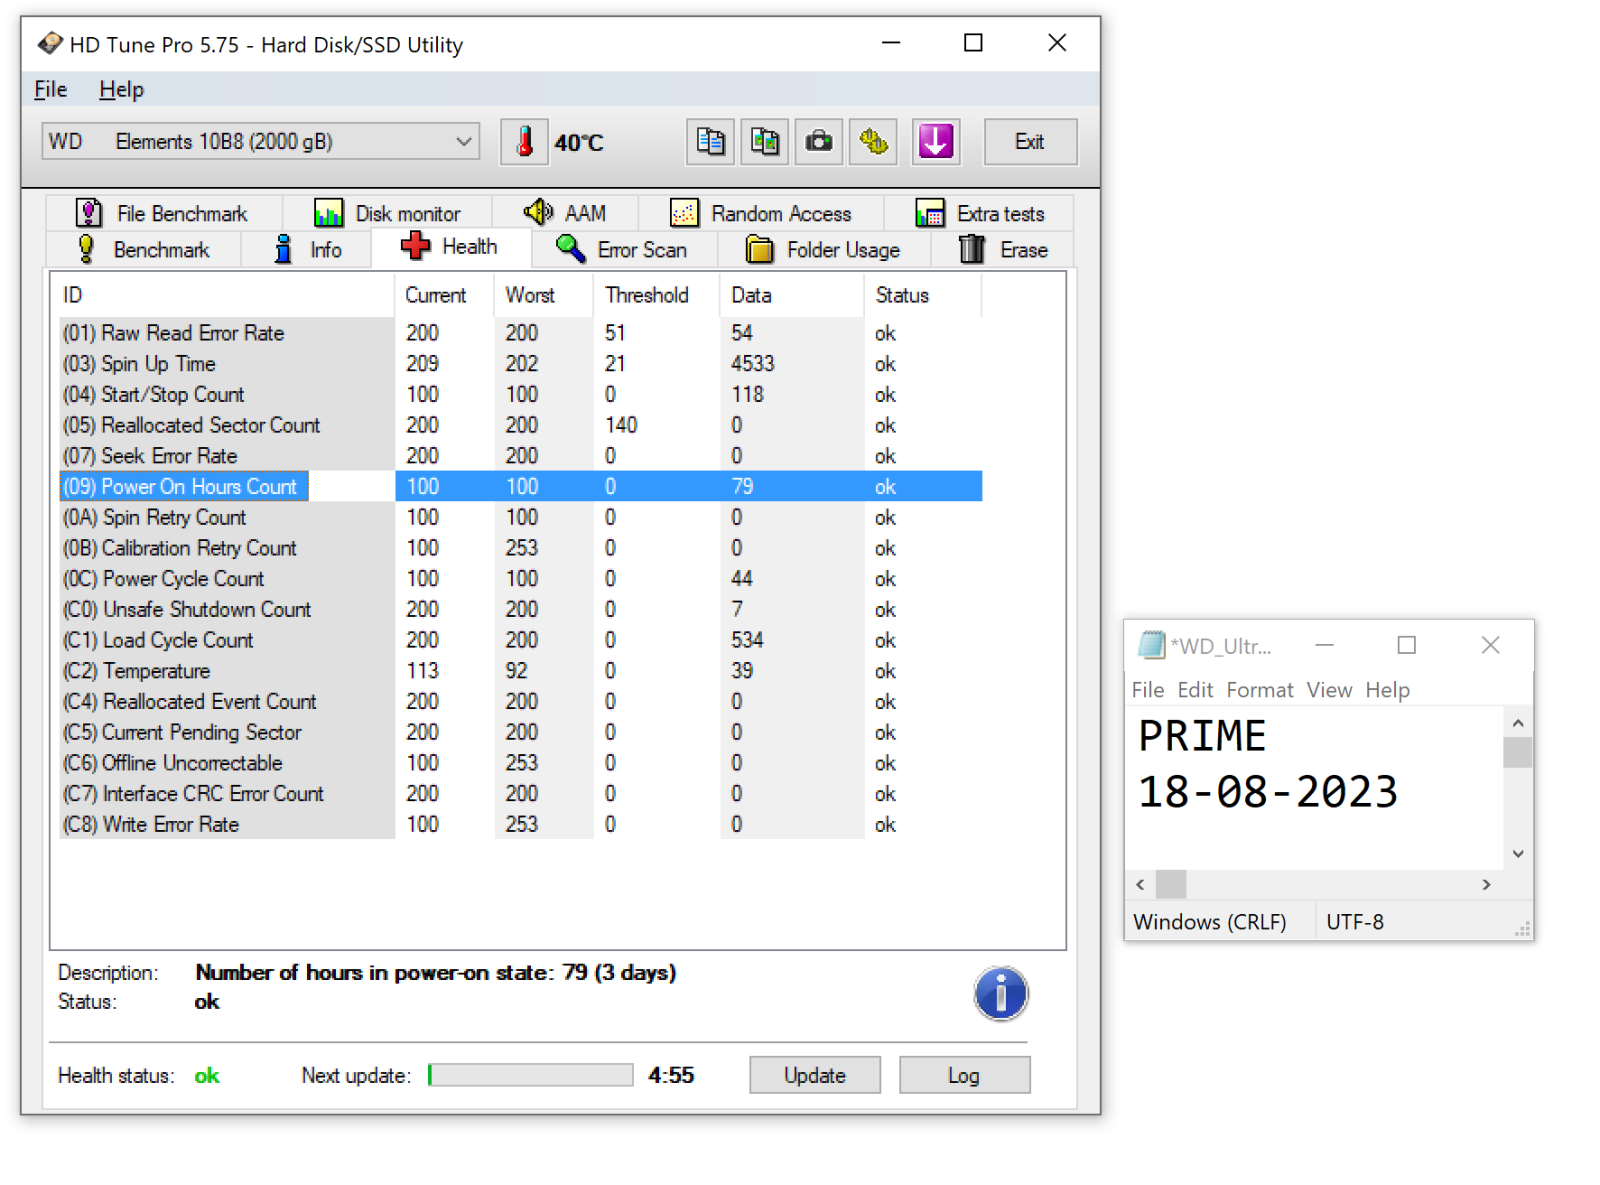
Task: Click the Notepad horizontal scrollbar left arrow
Action: (1141, 884)
